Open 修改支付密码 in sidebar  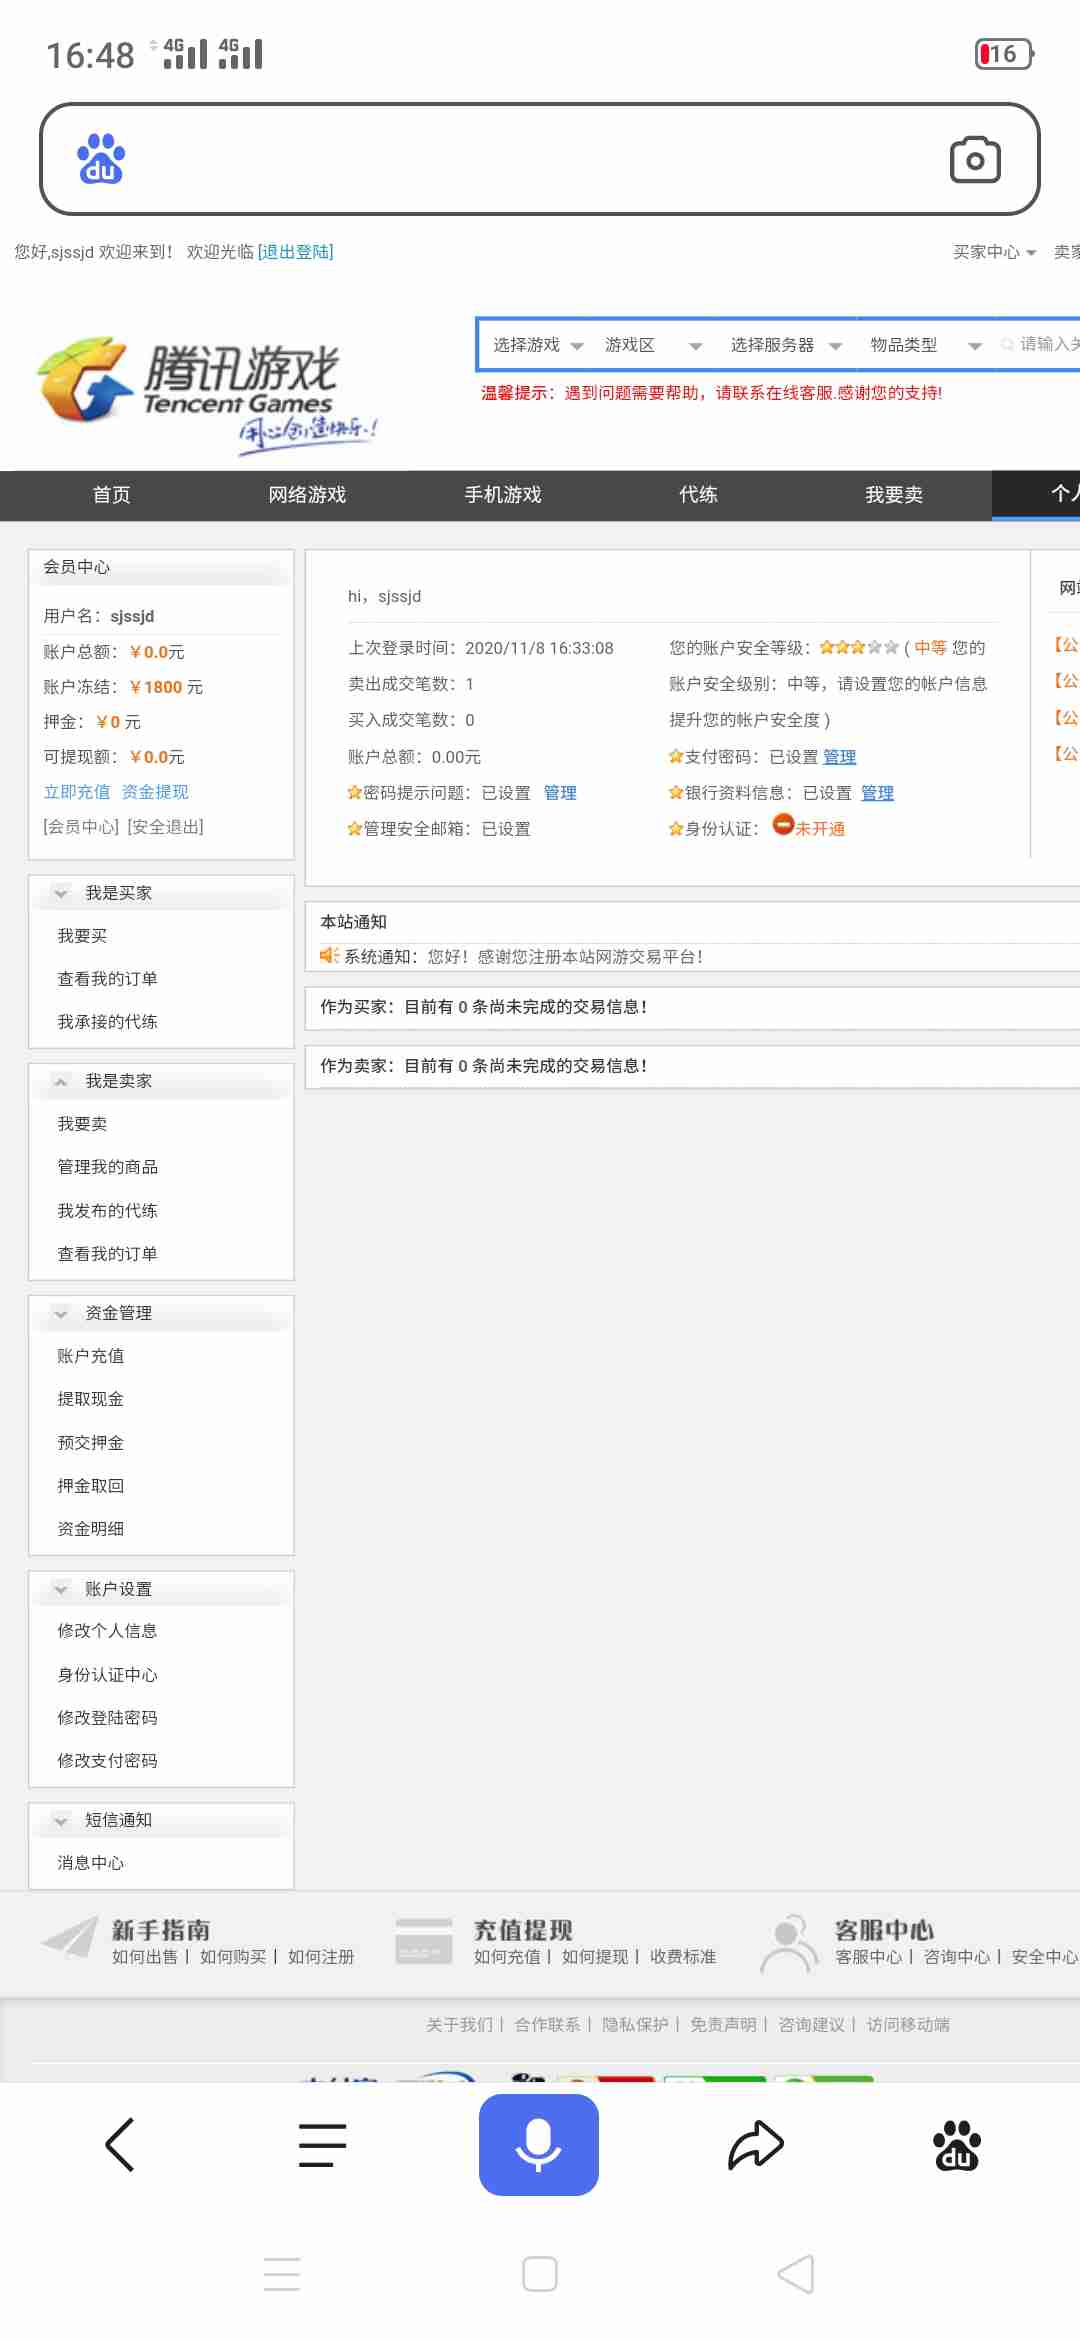(107, 1761)
